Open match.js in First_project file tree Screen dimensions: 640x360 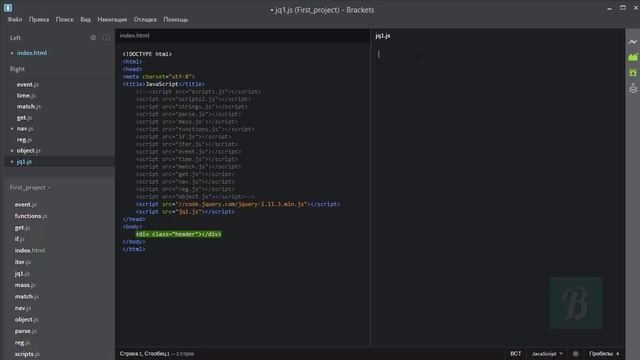[27, 296]
